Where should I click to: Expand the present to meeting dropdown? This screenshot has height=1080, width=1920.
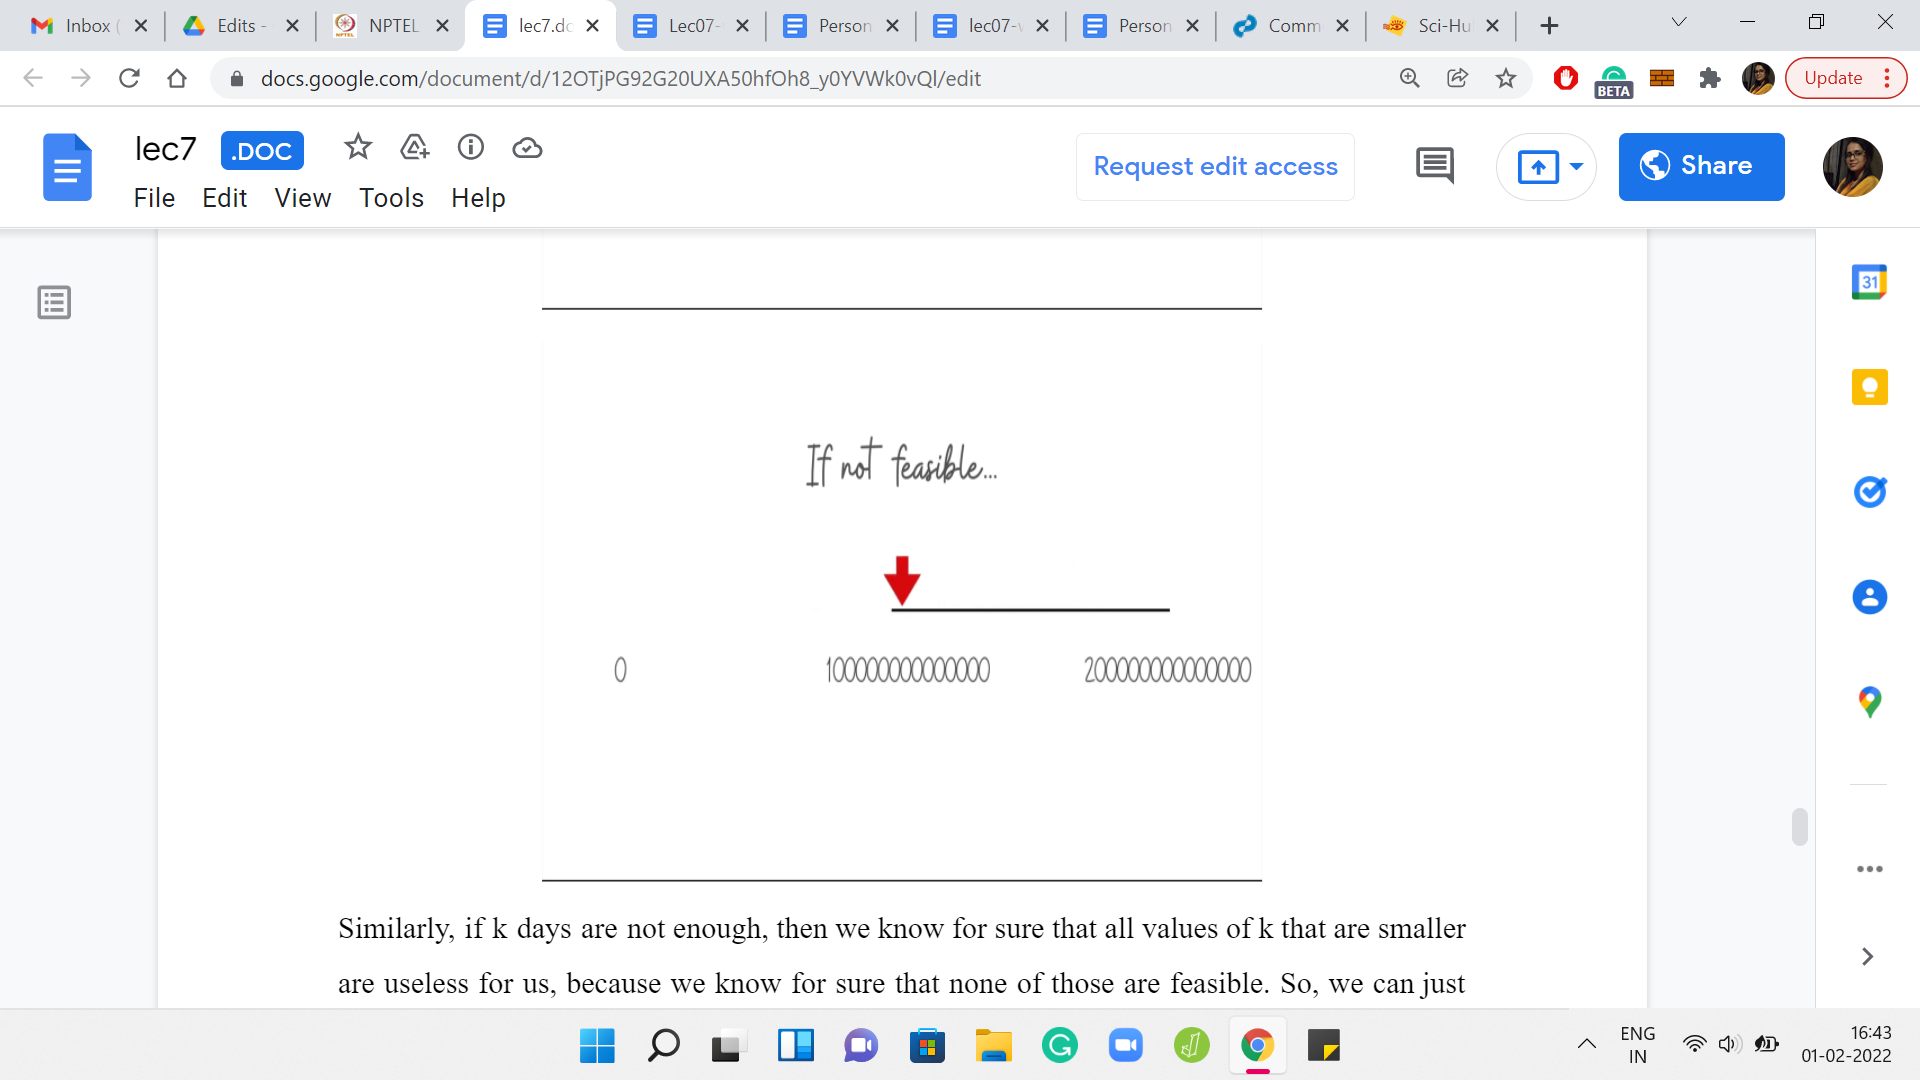click(1577, 166)
